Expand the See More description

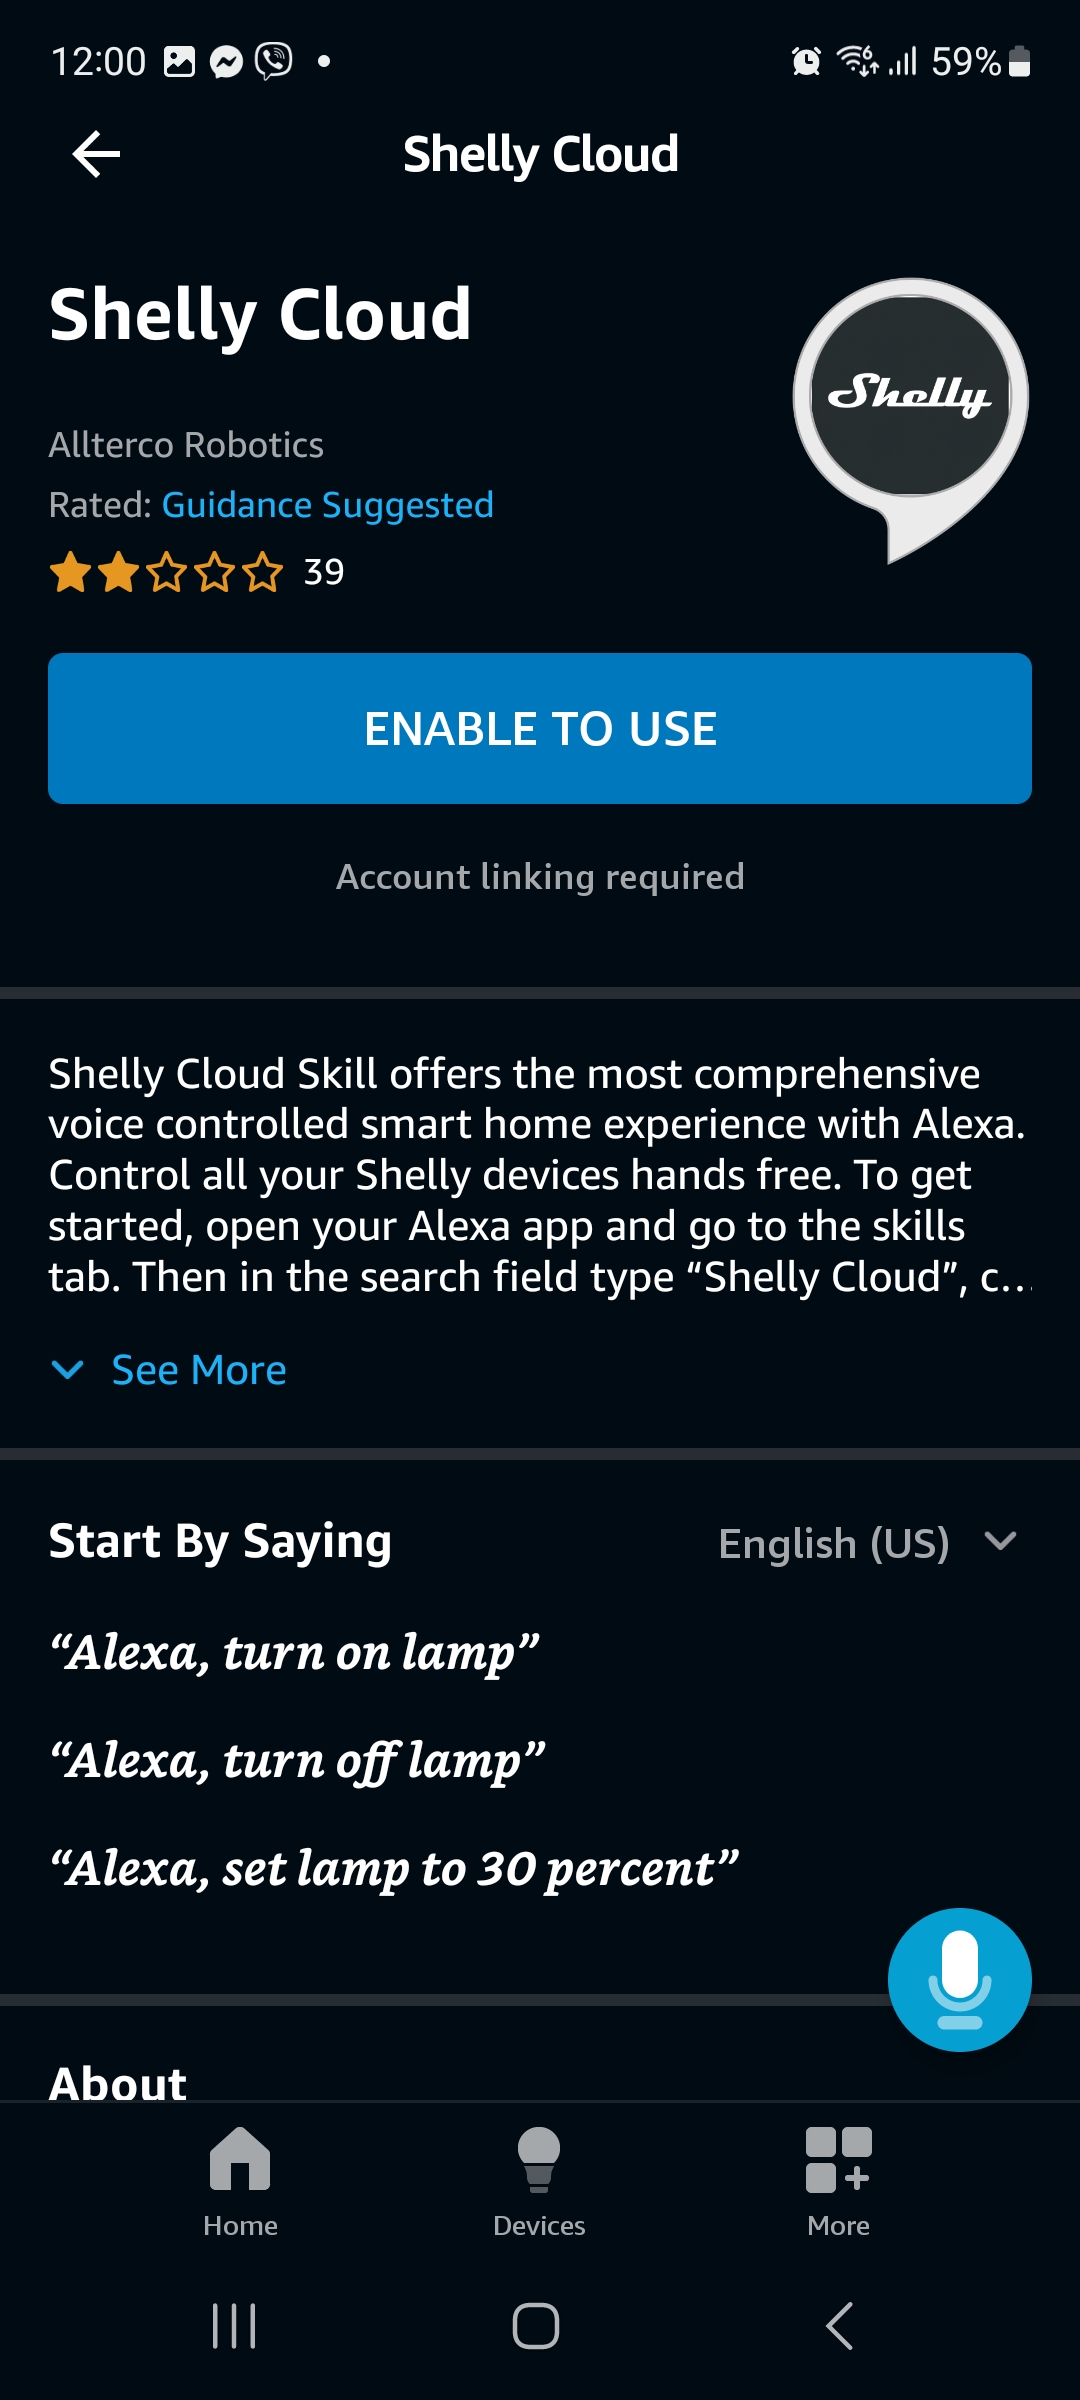pyautogui.click(x=197, y=1369)
